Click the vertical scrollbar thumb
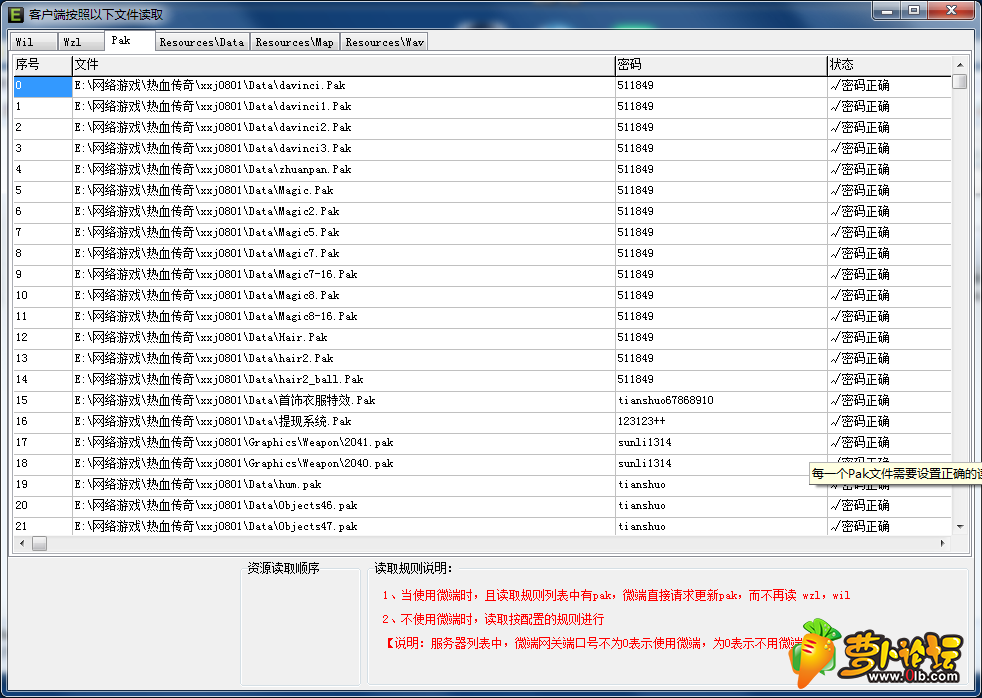 pos(959,81)
